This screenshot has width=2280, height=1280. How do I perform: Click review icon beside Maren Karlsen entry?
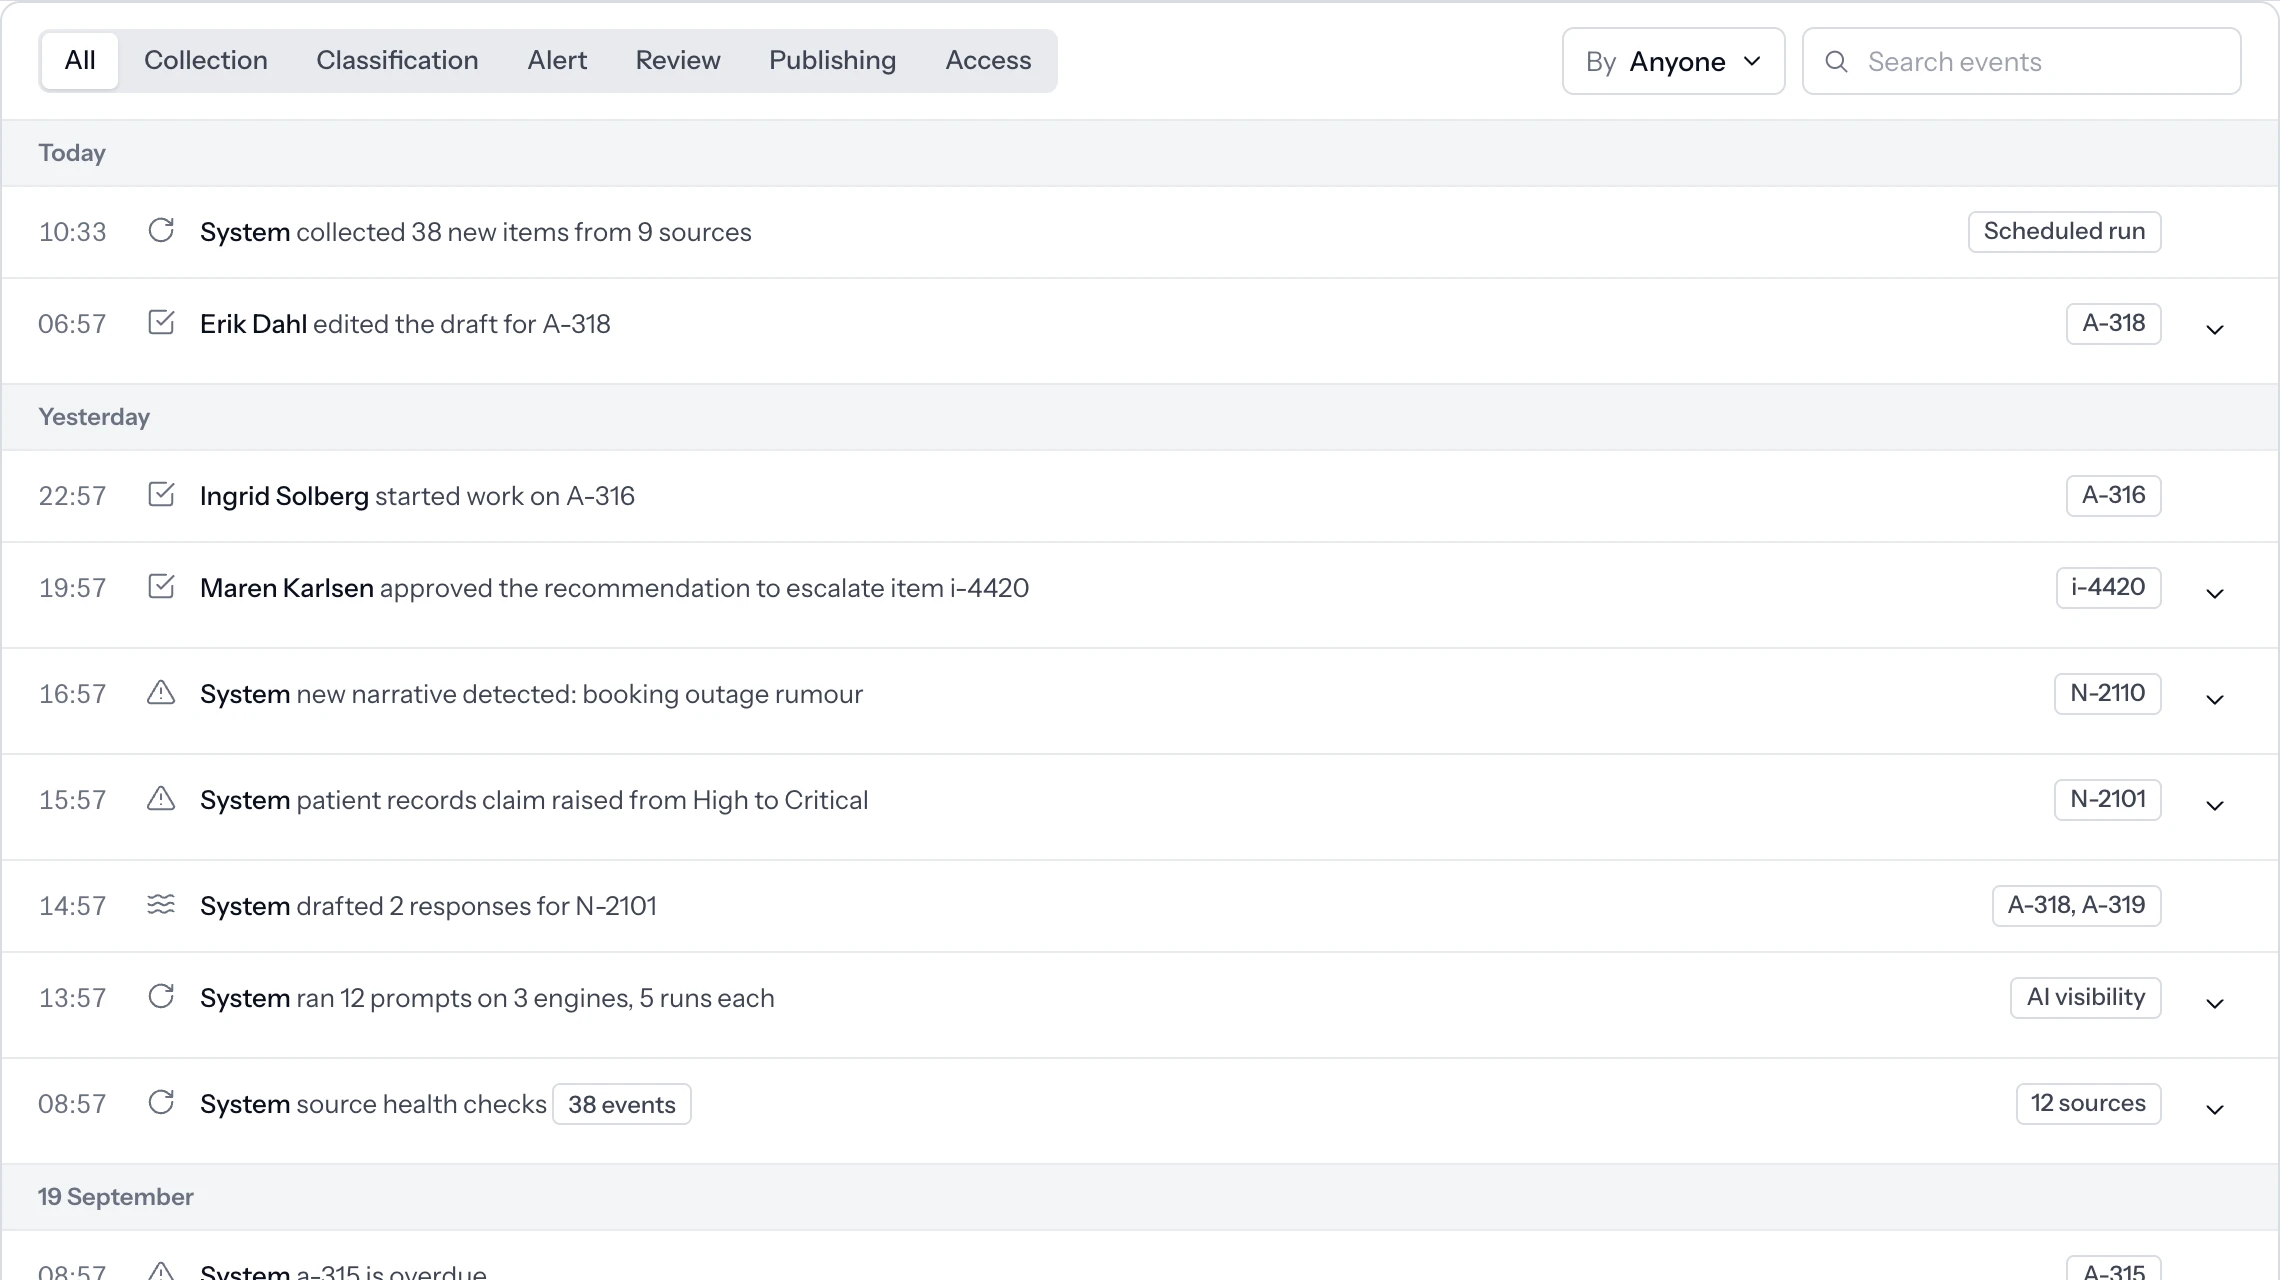click(161, 587)
